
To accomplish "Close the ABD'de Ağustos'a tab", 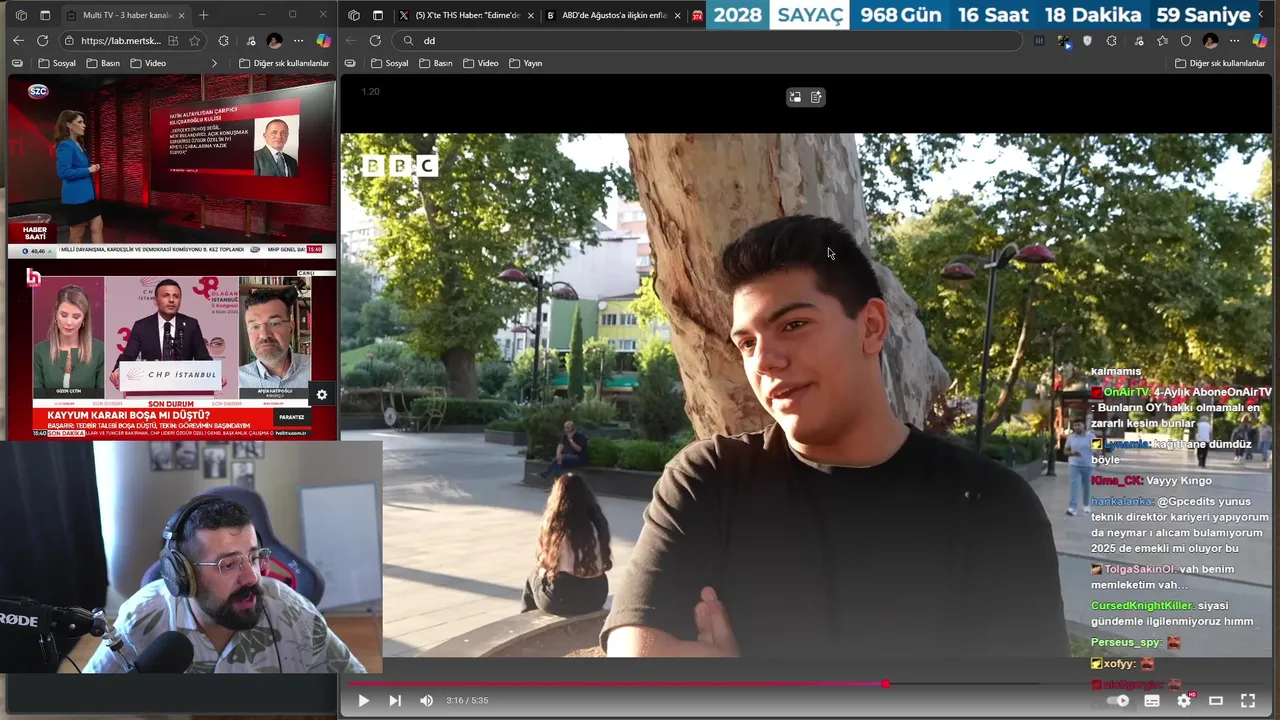I will [x=678, y=15].
